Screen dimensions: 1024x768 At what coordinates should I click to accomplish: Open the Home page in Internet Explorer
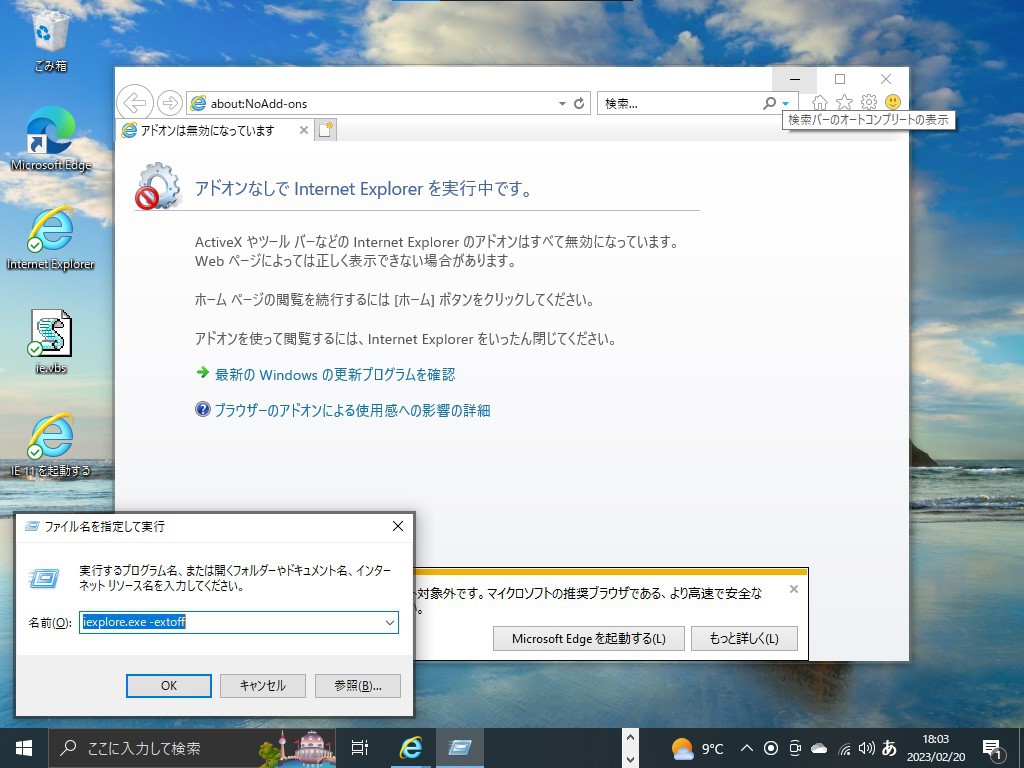coord(819,102)
